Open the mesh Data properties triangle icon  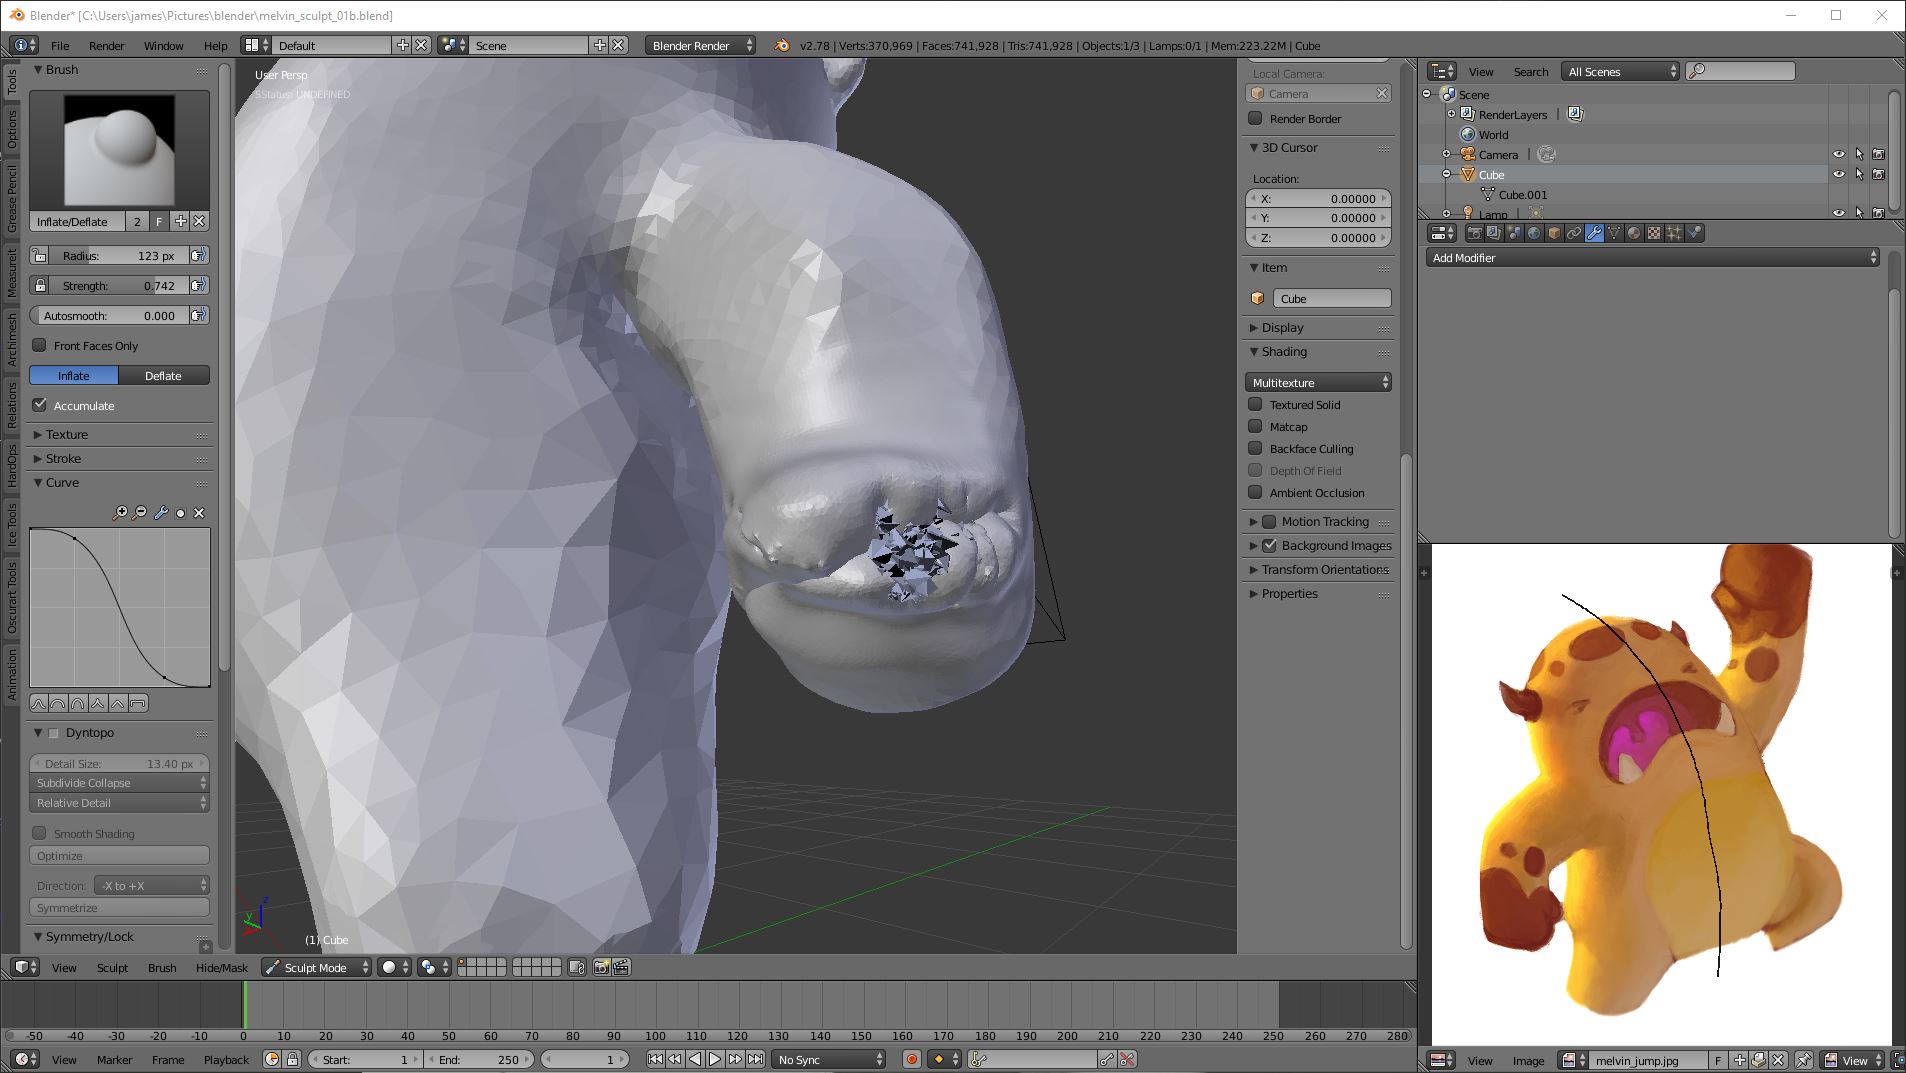point(1614,233)
